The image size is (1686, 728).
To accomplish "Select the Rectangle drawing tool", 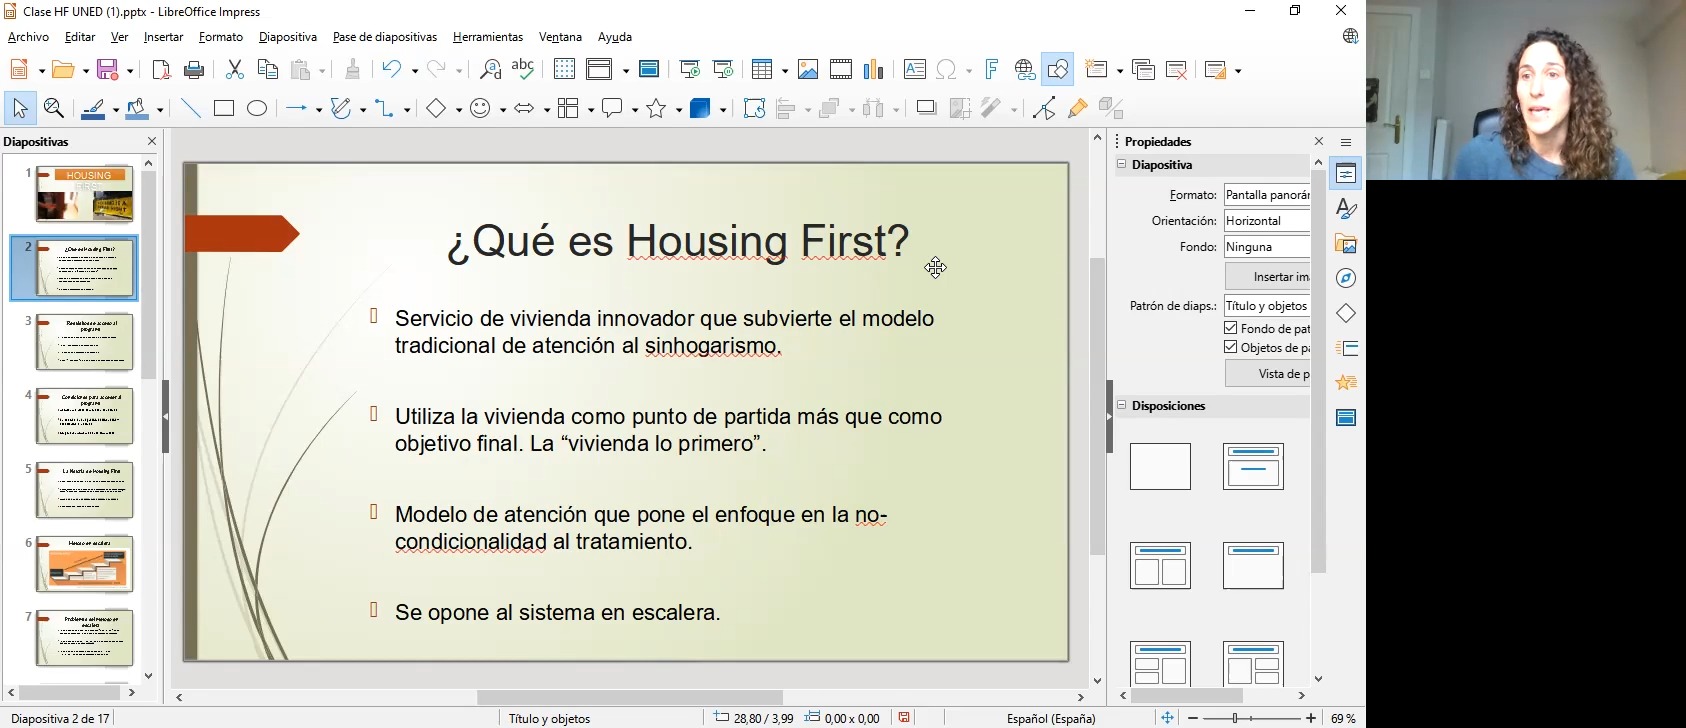I will tap(224, 109).
